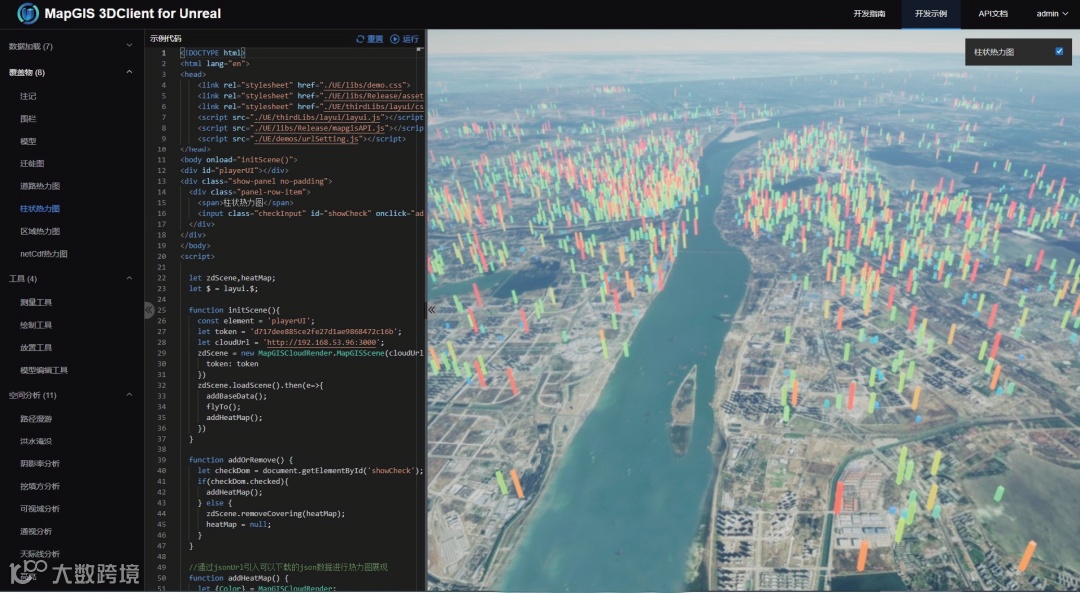The height and width of the screenshot is (593, 1080).
Task: Collapse the 空间分析 (11) section chevron
Action: coord(129,395)
